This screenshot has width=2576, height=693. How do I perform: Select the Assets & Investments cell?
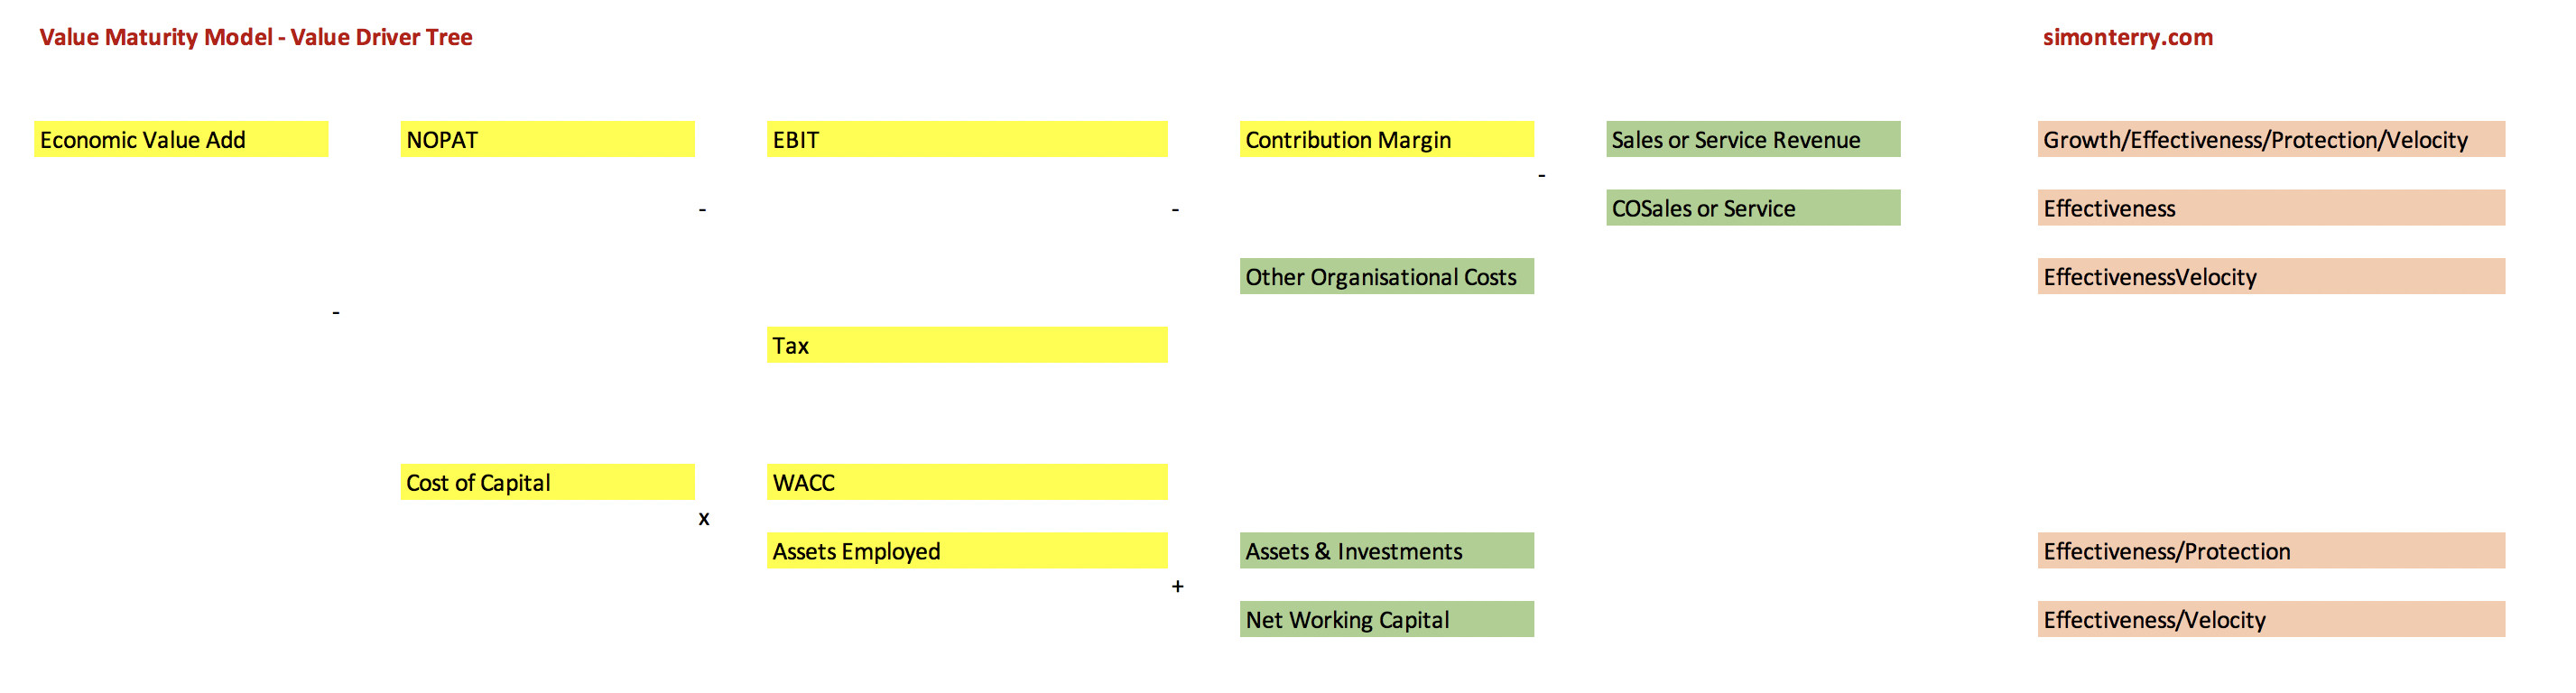(1386, 551)
